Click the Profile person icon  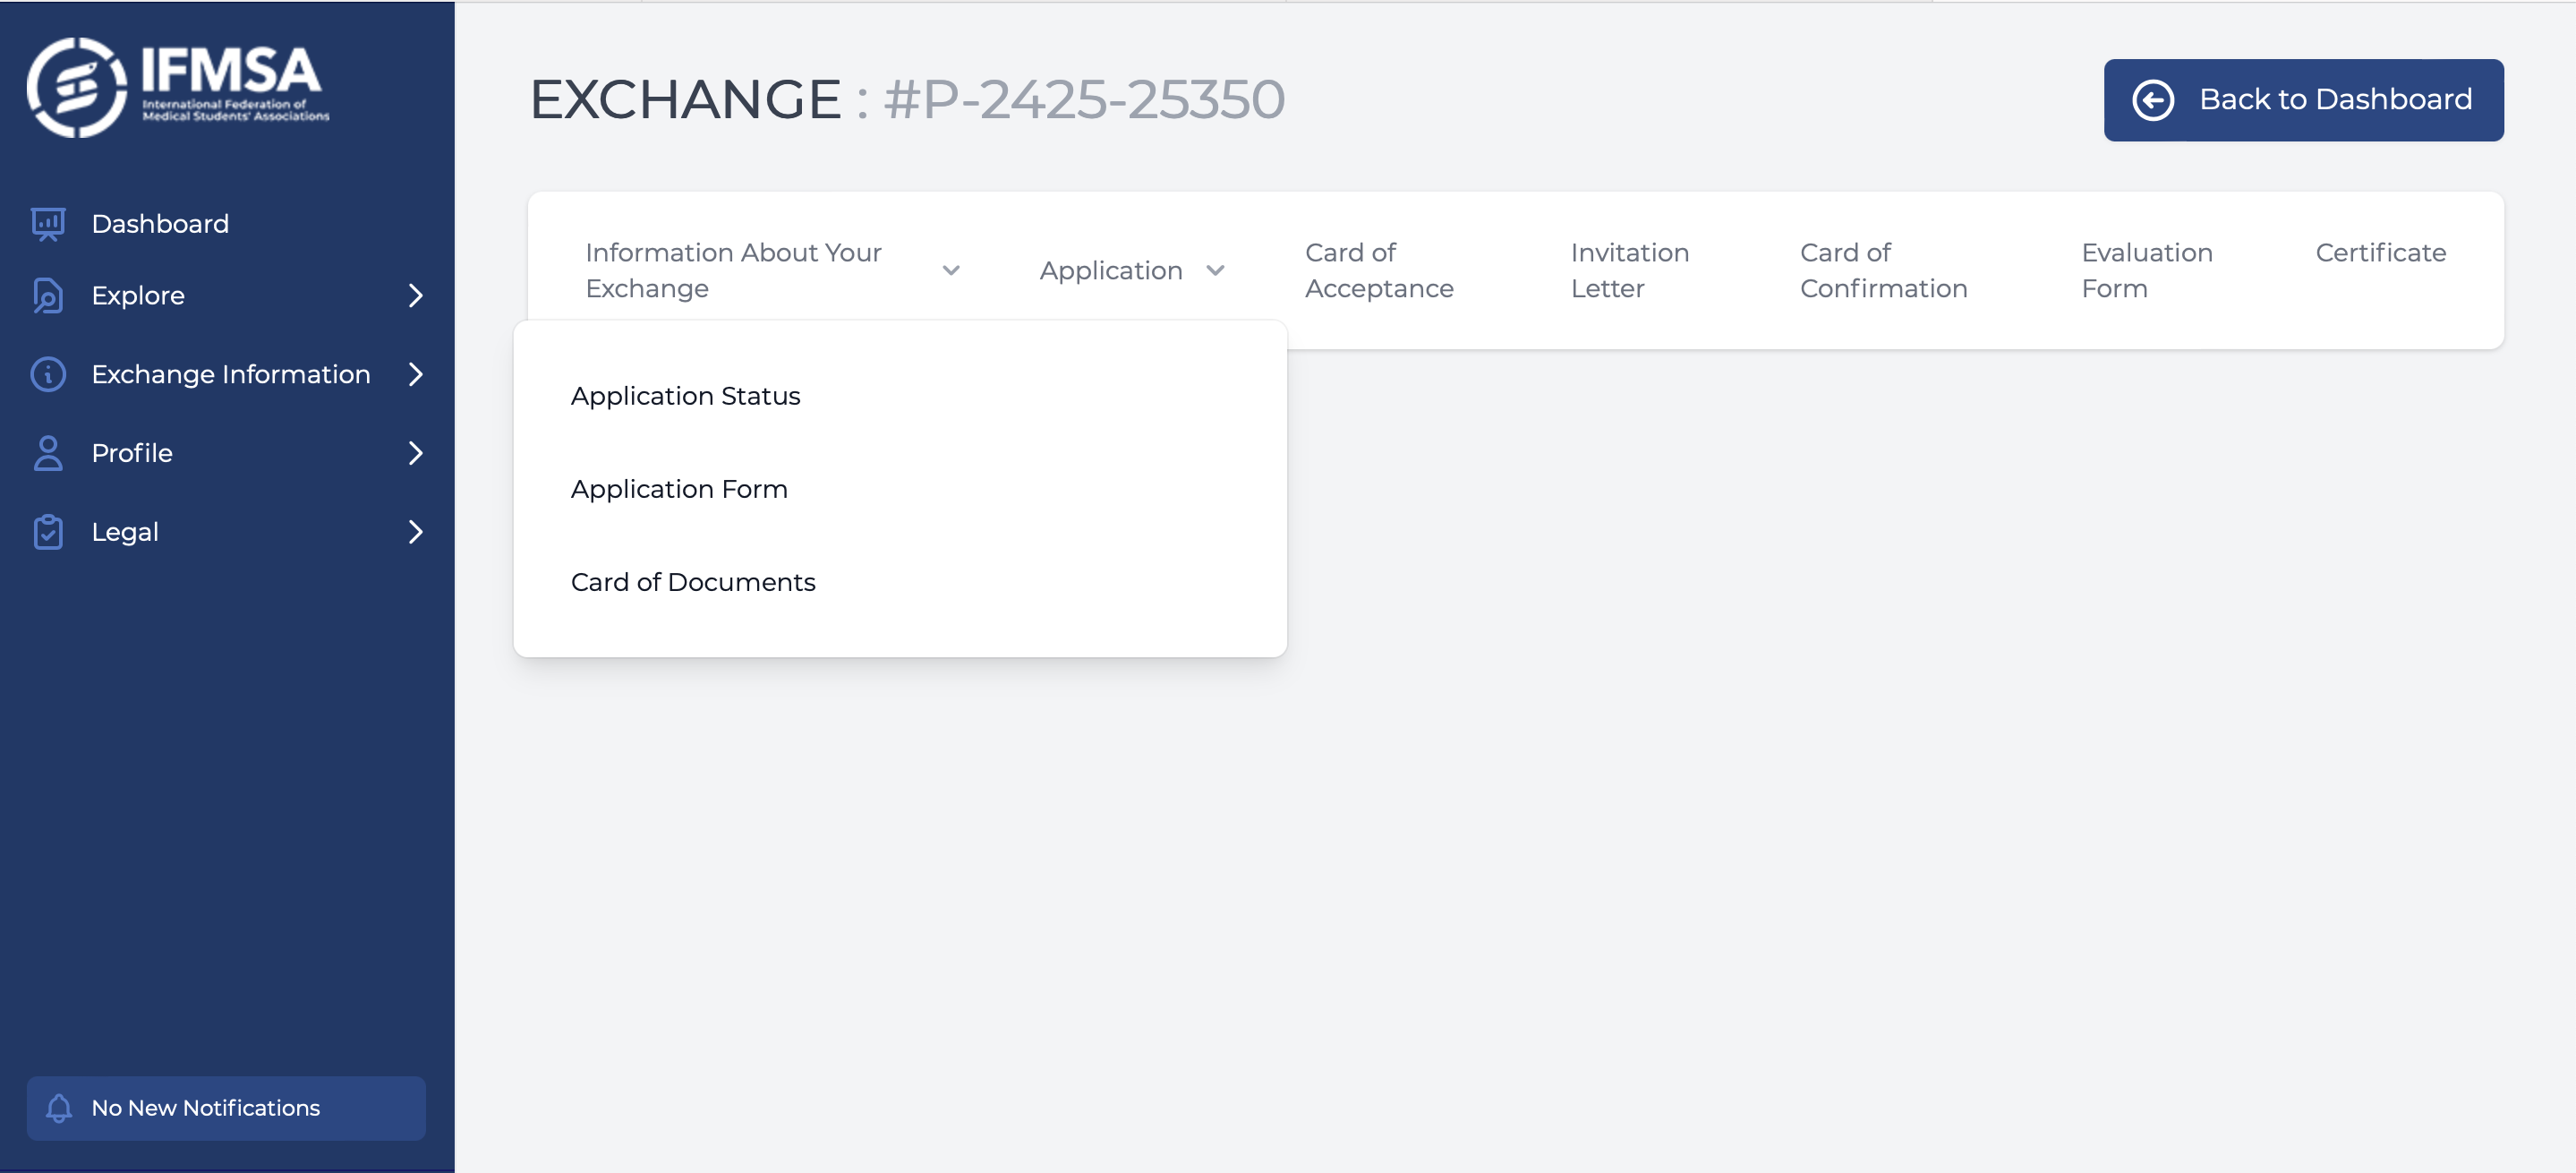click(x=48, y=453)
